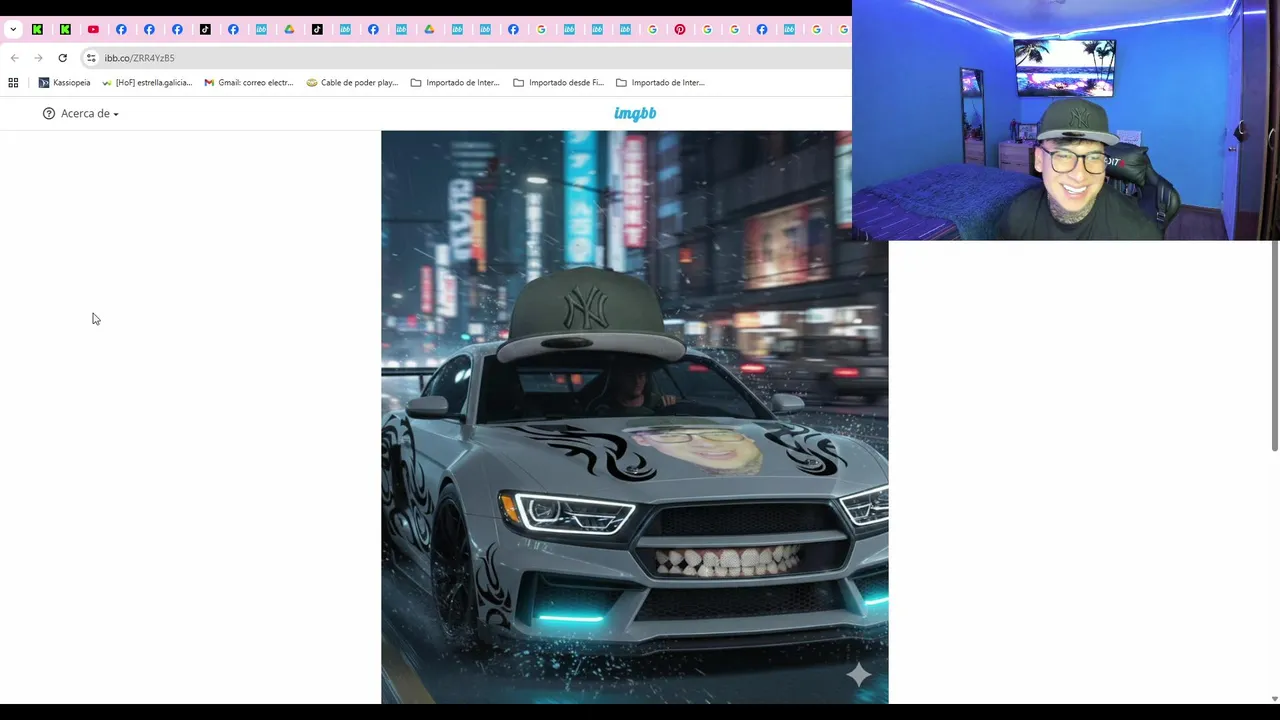The image size is (1280, 720).
Task: Open the Gmail: correo electr... bookmark
Action: click(249, 83)
